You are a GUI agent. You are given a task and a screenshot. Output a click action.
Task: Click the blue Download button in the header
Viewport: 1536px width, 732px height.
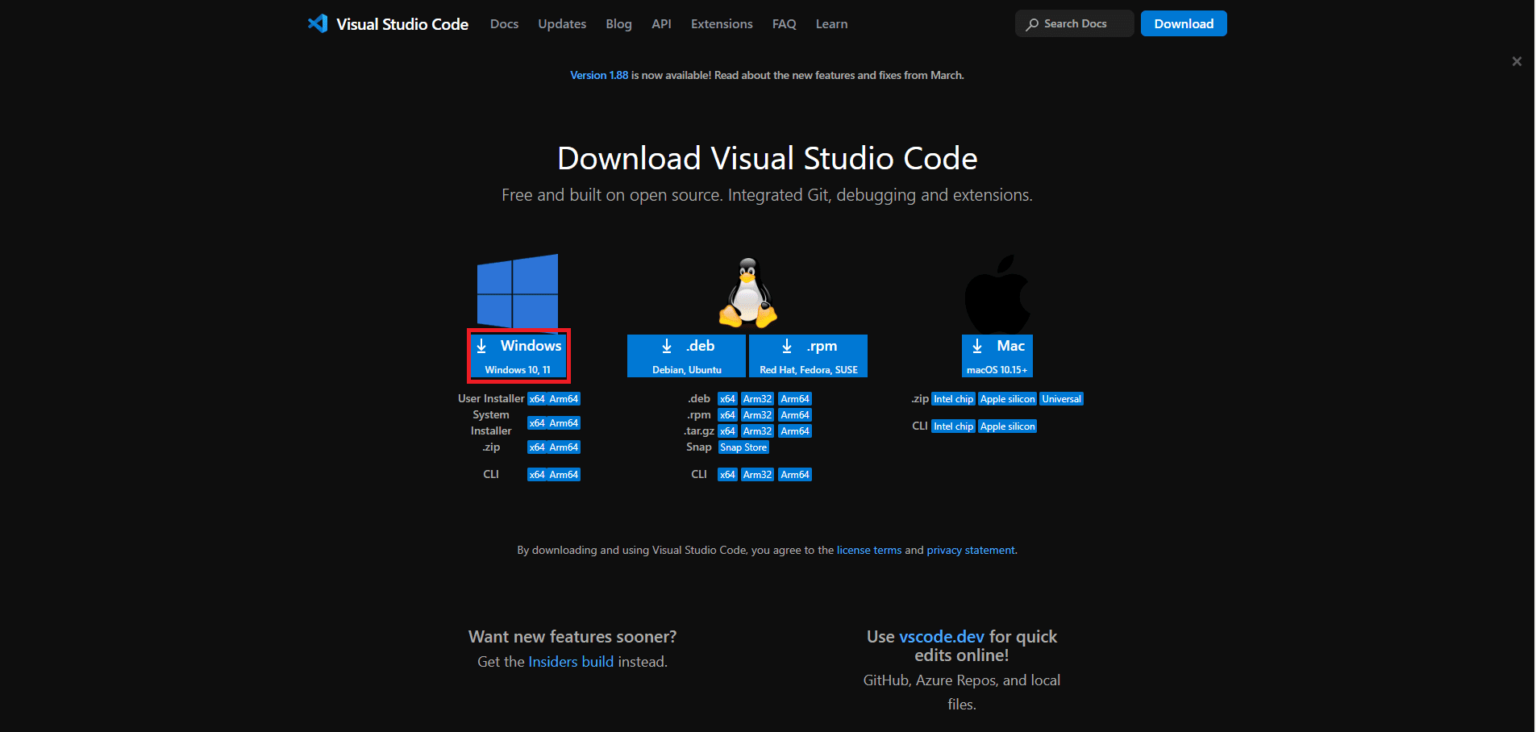coord(1183,23)
